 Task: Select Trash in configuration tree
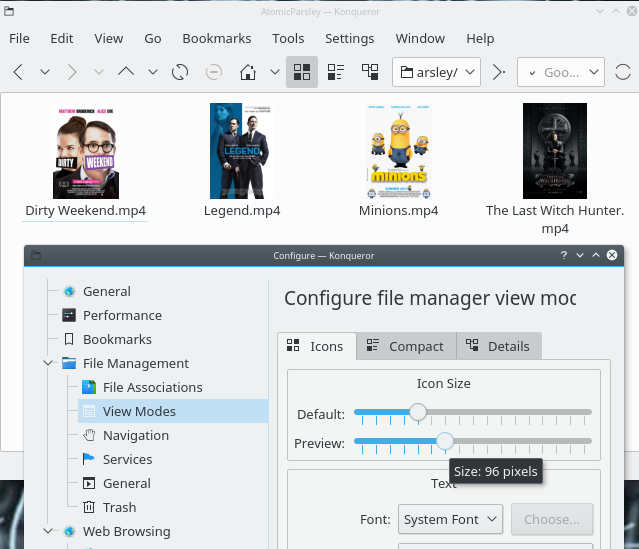[x=119, y=507]
